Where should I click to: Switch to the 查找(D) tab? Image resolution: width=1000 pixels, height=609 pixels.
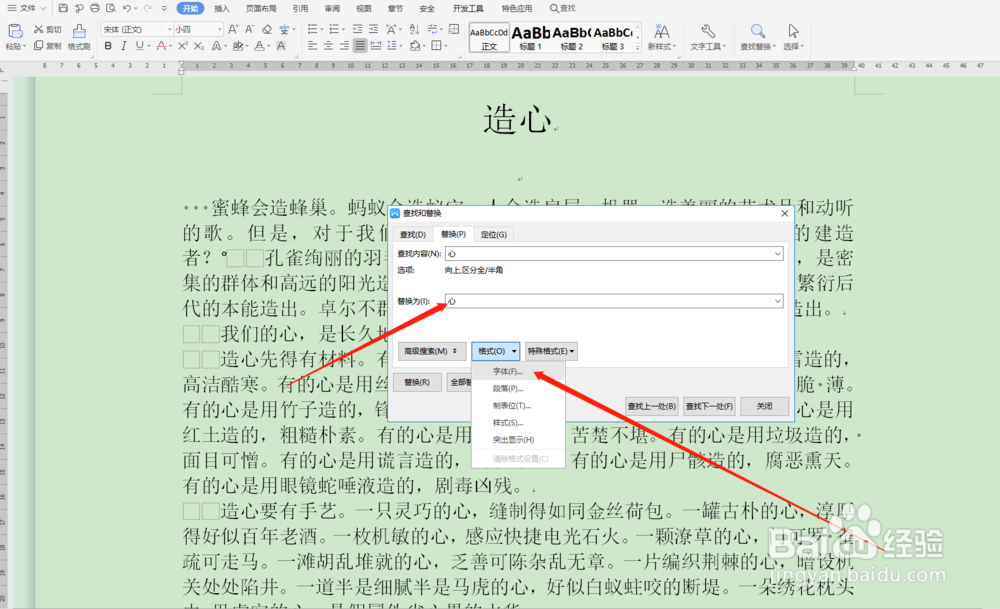point(413,235)
